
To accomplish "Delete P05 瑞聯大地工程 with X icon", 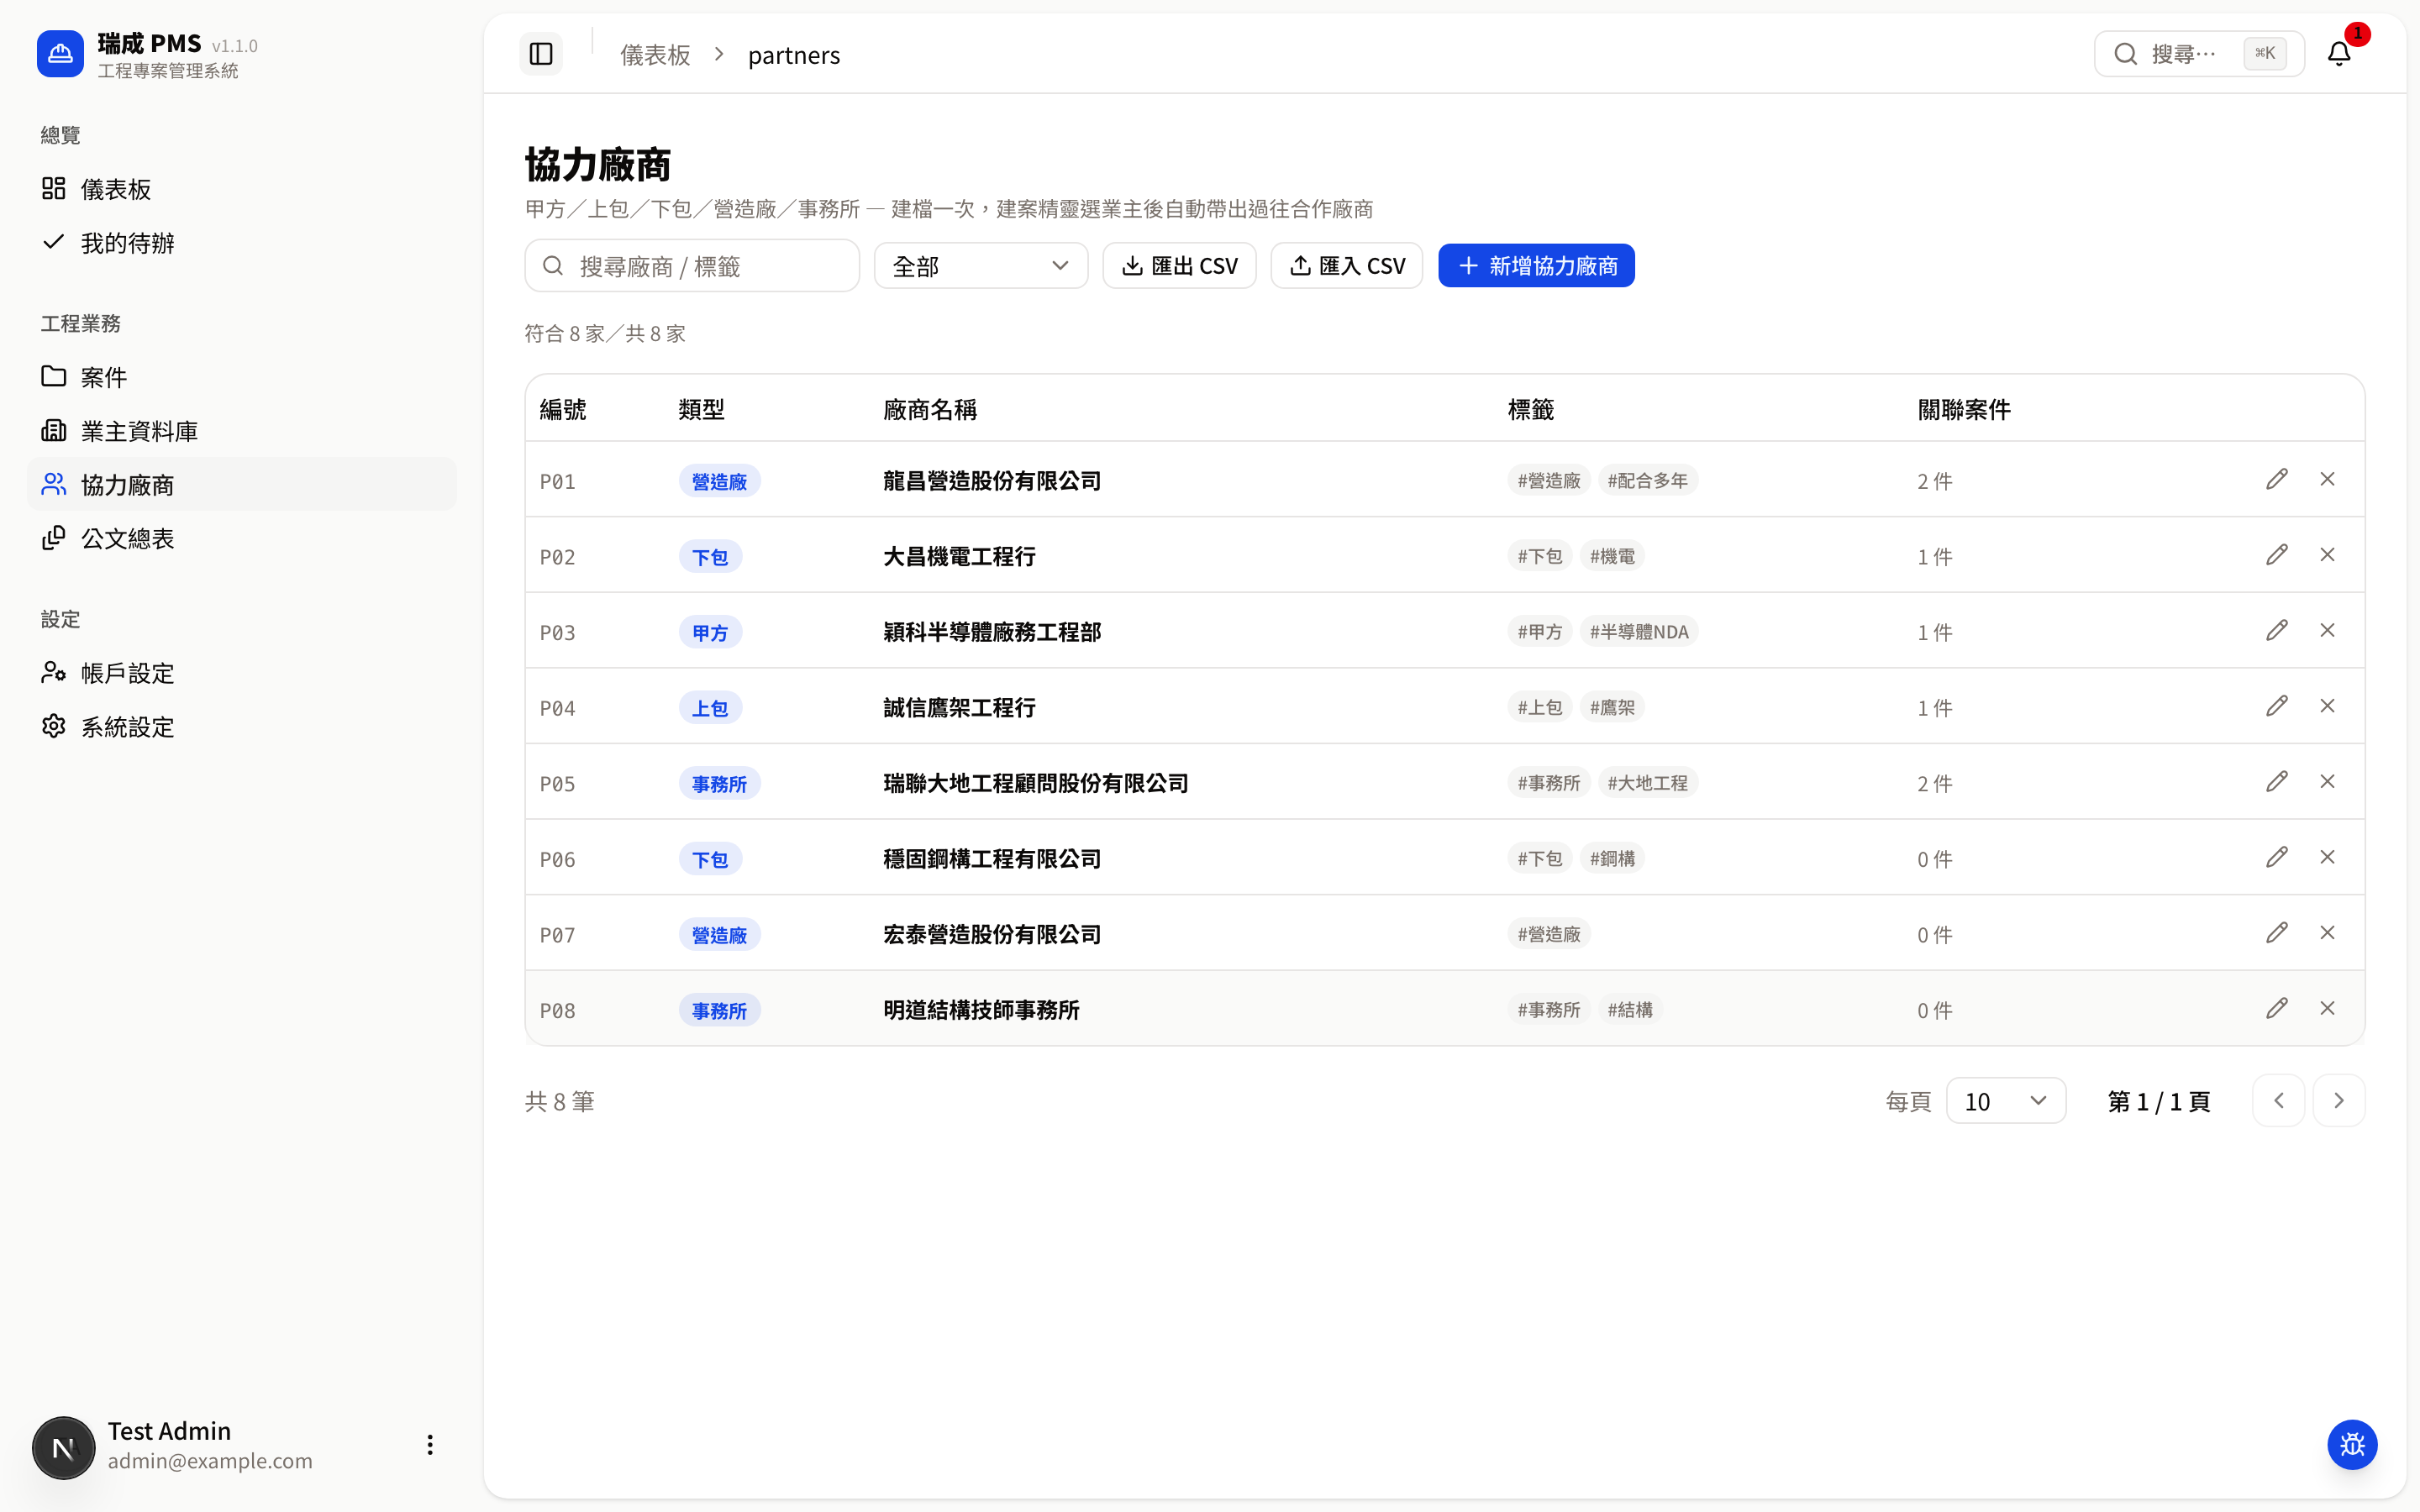I will pyautogui.click(x=2328, y=782).
